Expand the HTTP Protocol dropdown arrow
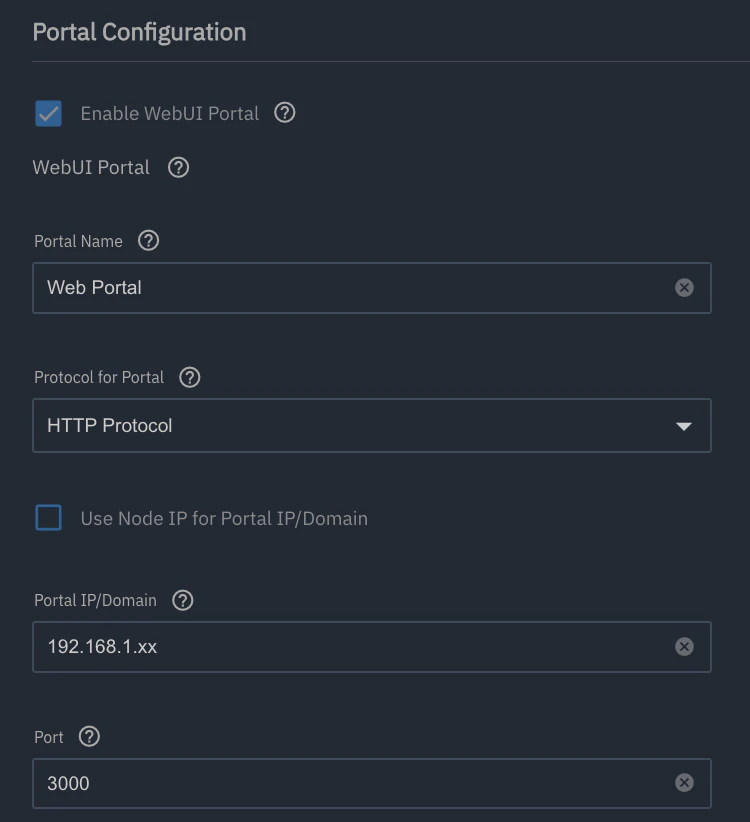 click(x=683, y=426)
